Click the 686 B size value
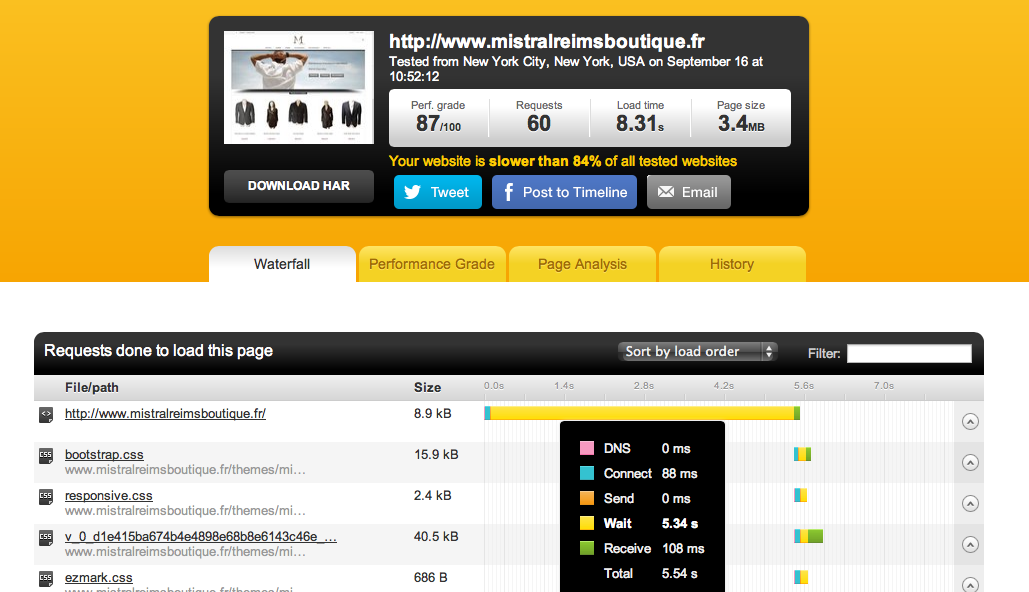The image size is (1029, 592). coord(430,578)
